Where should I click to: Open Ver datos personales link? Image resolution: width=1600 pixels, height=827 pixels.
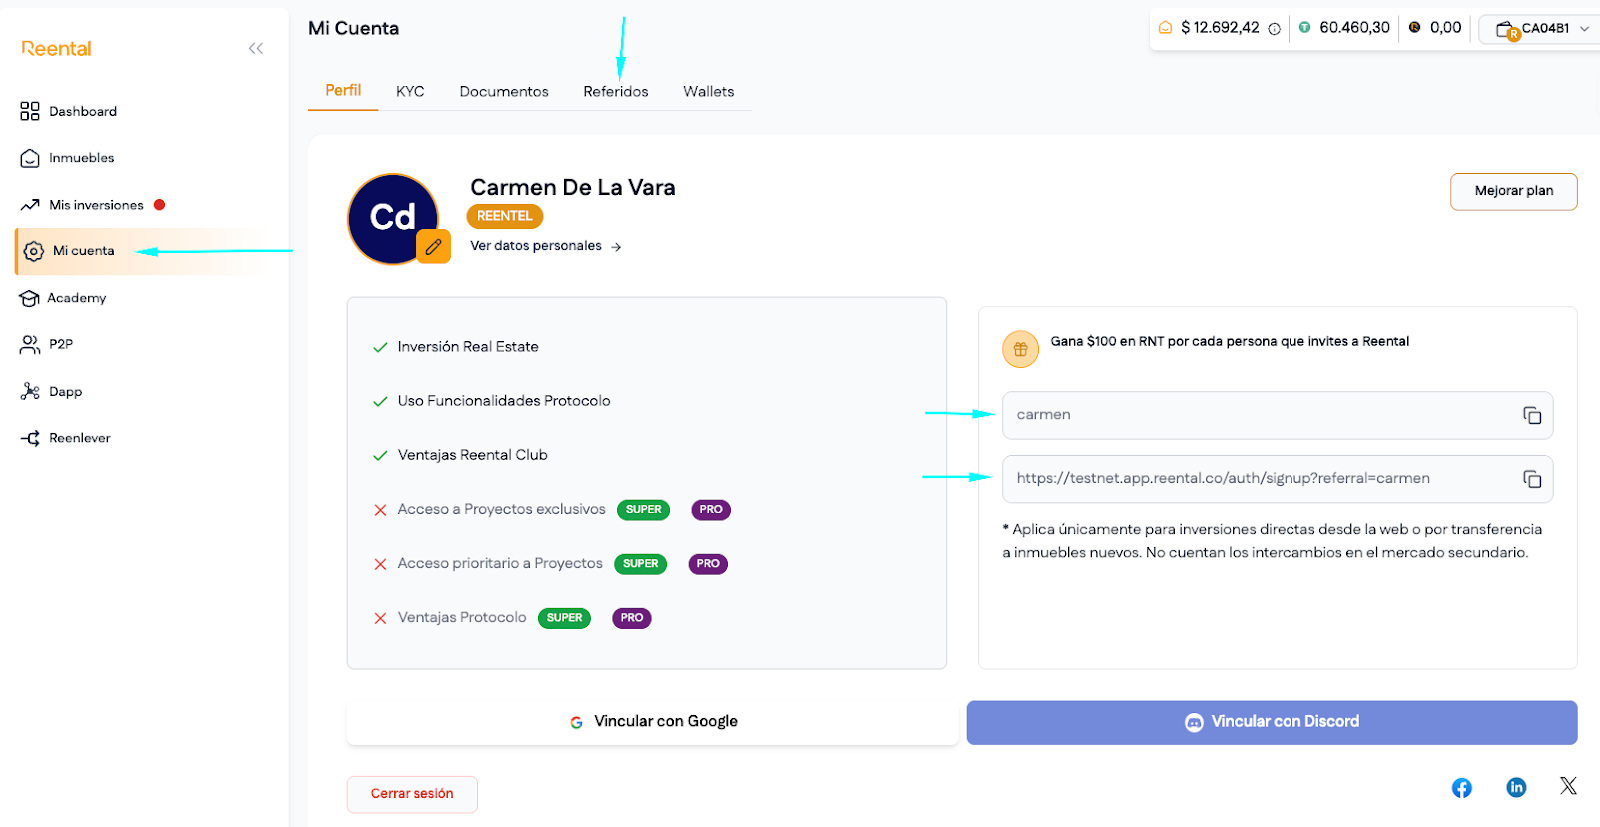click(x=546, y=246)
